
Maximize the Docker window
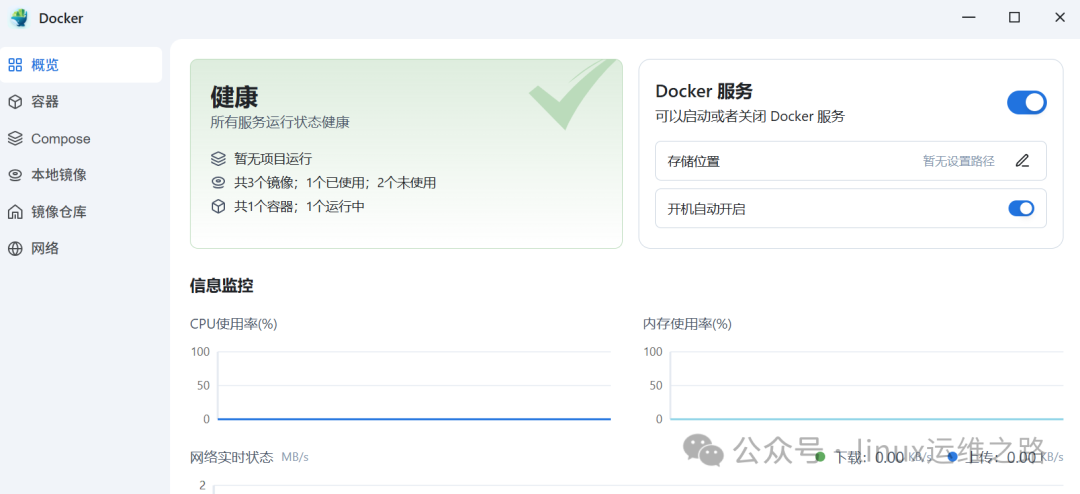[1015, 18]
